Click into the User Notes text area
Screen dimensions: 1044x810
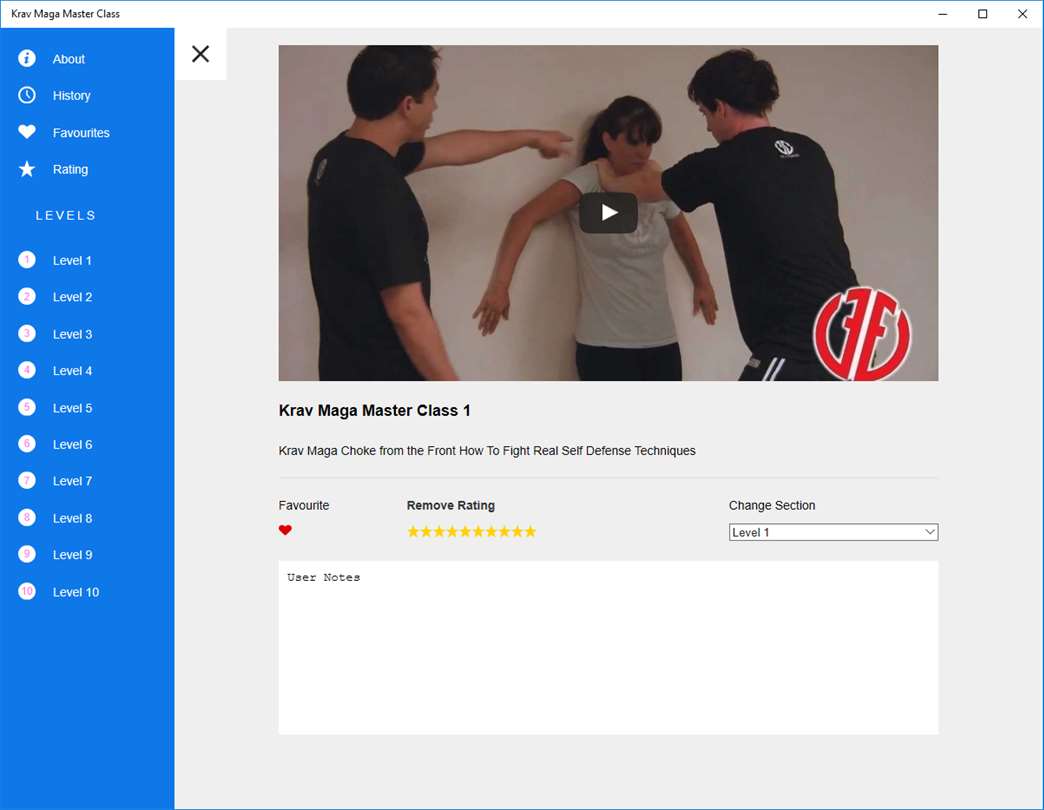coord(608,648)
